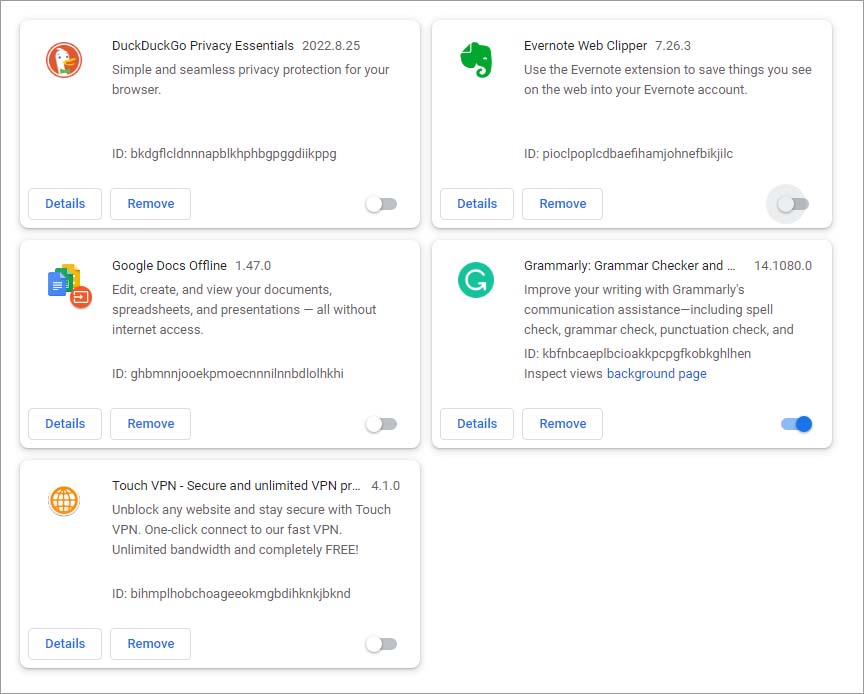Show Details for the Grammarly extension
This screenshot has height=694, width=864.
pyautogui.click(x=477, y=424)
